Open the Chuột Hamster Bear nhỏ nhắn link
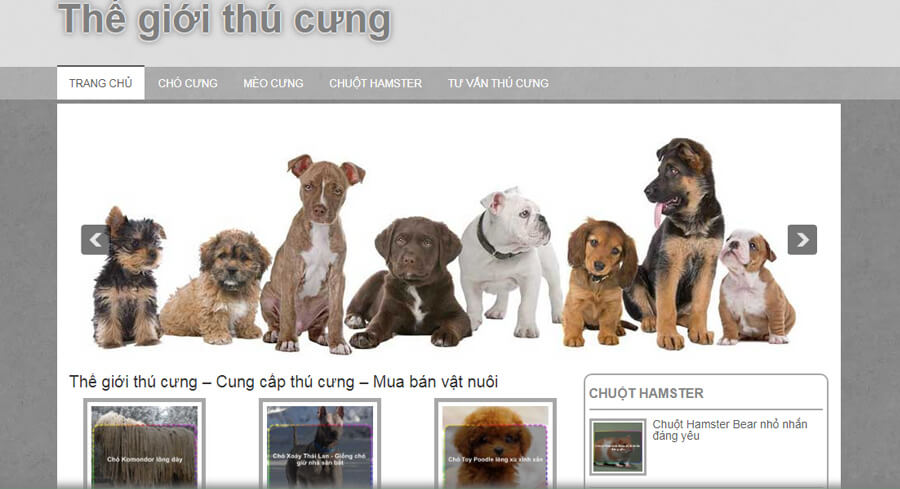The image size is (900, 489). [730, 430]
